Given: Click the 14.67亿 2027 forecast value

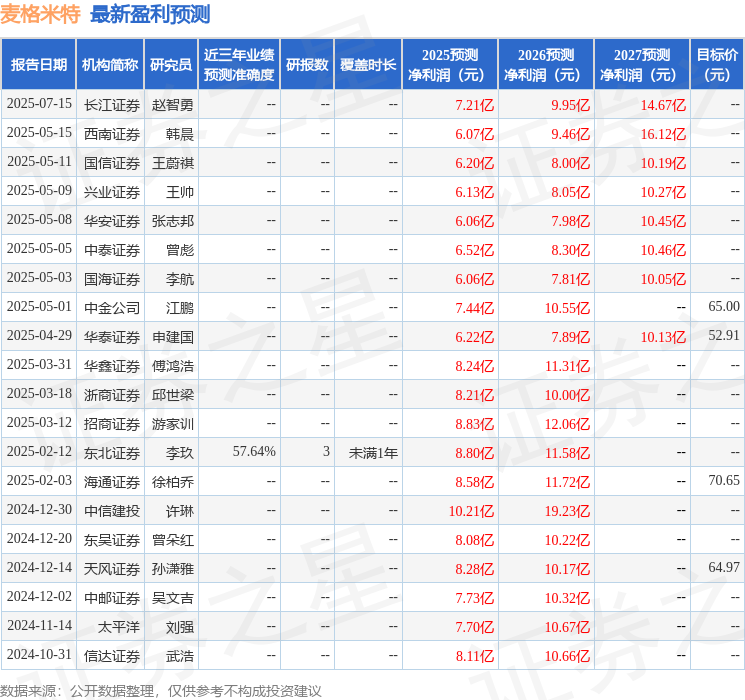Looking at the screenshot, I should 663,105.
